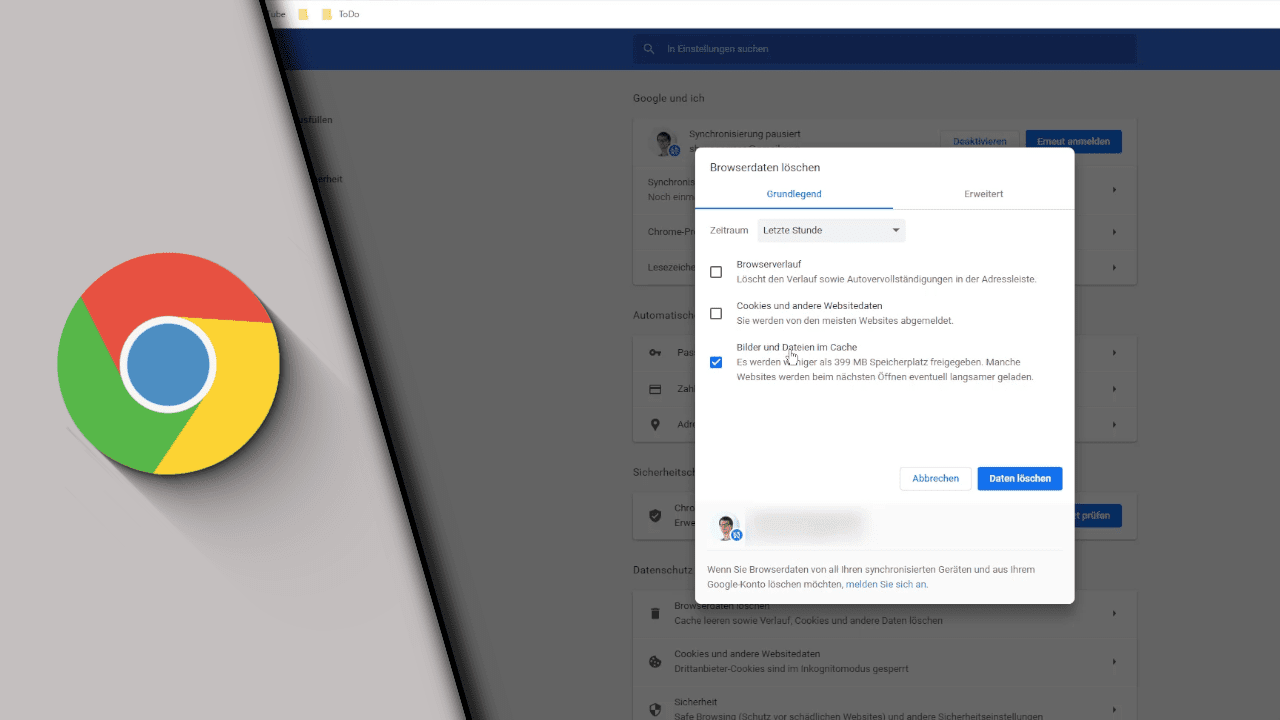Image resolution: width=1280 pixels, height=720 pixels.
Task: Expand the Browserdaten löschen settings row arrow
Action: click(1114, 613)
